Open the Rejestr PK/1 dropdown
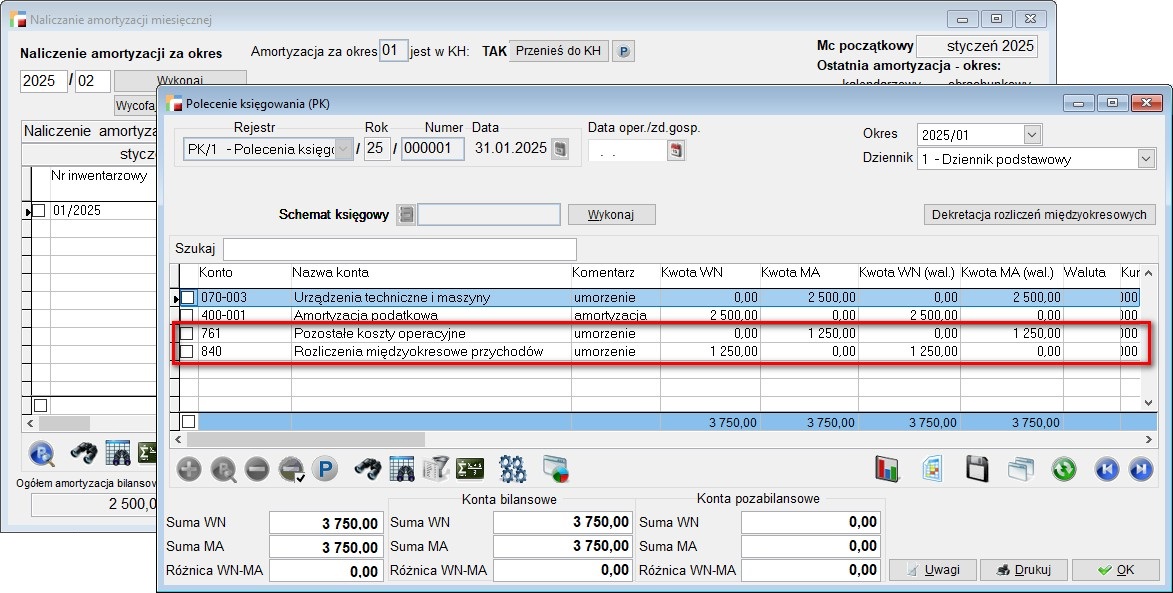1173x593 pixels. pyautogui.click(x=345, y=149)
